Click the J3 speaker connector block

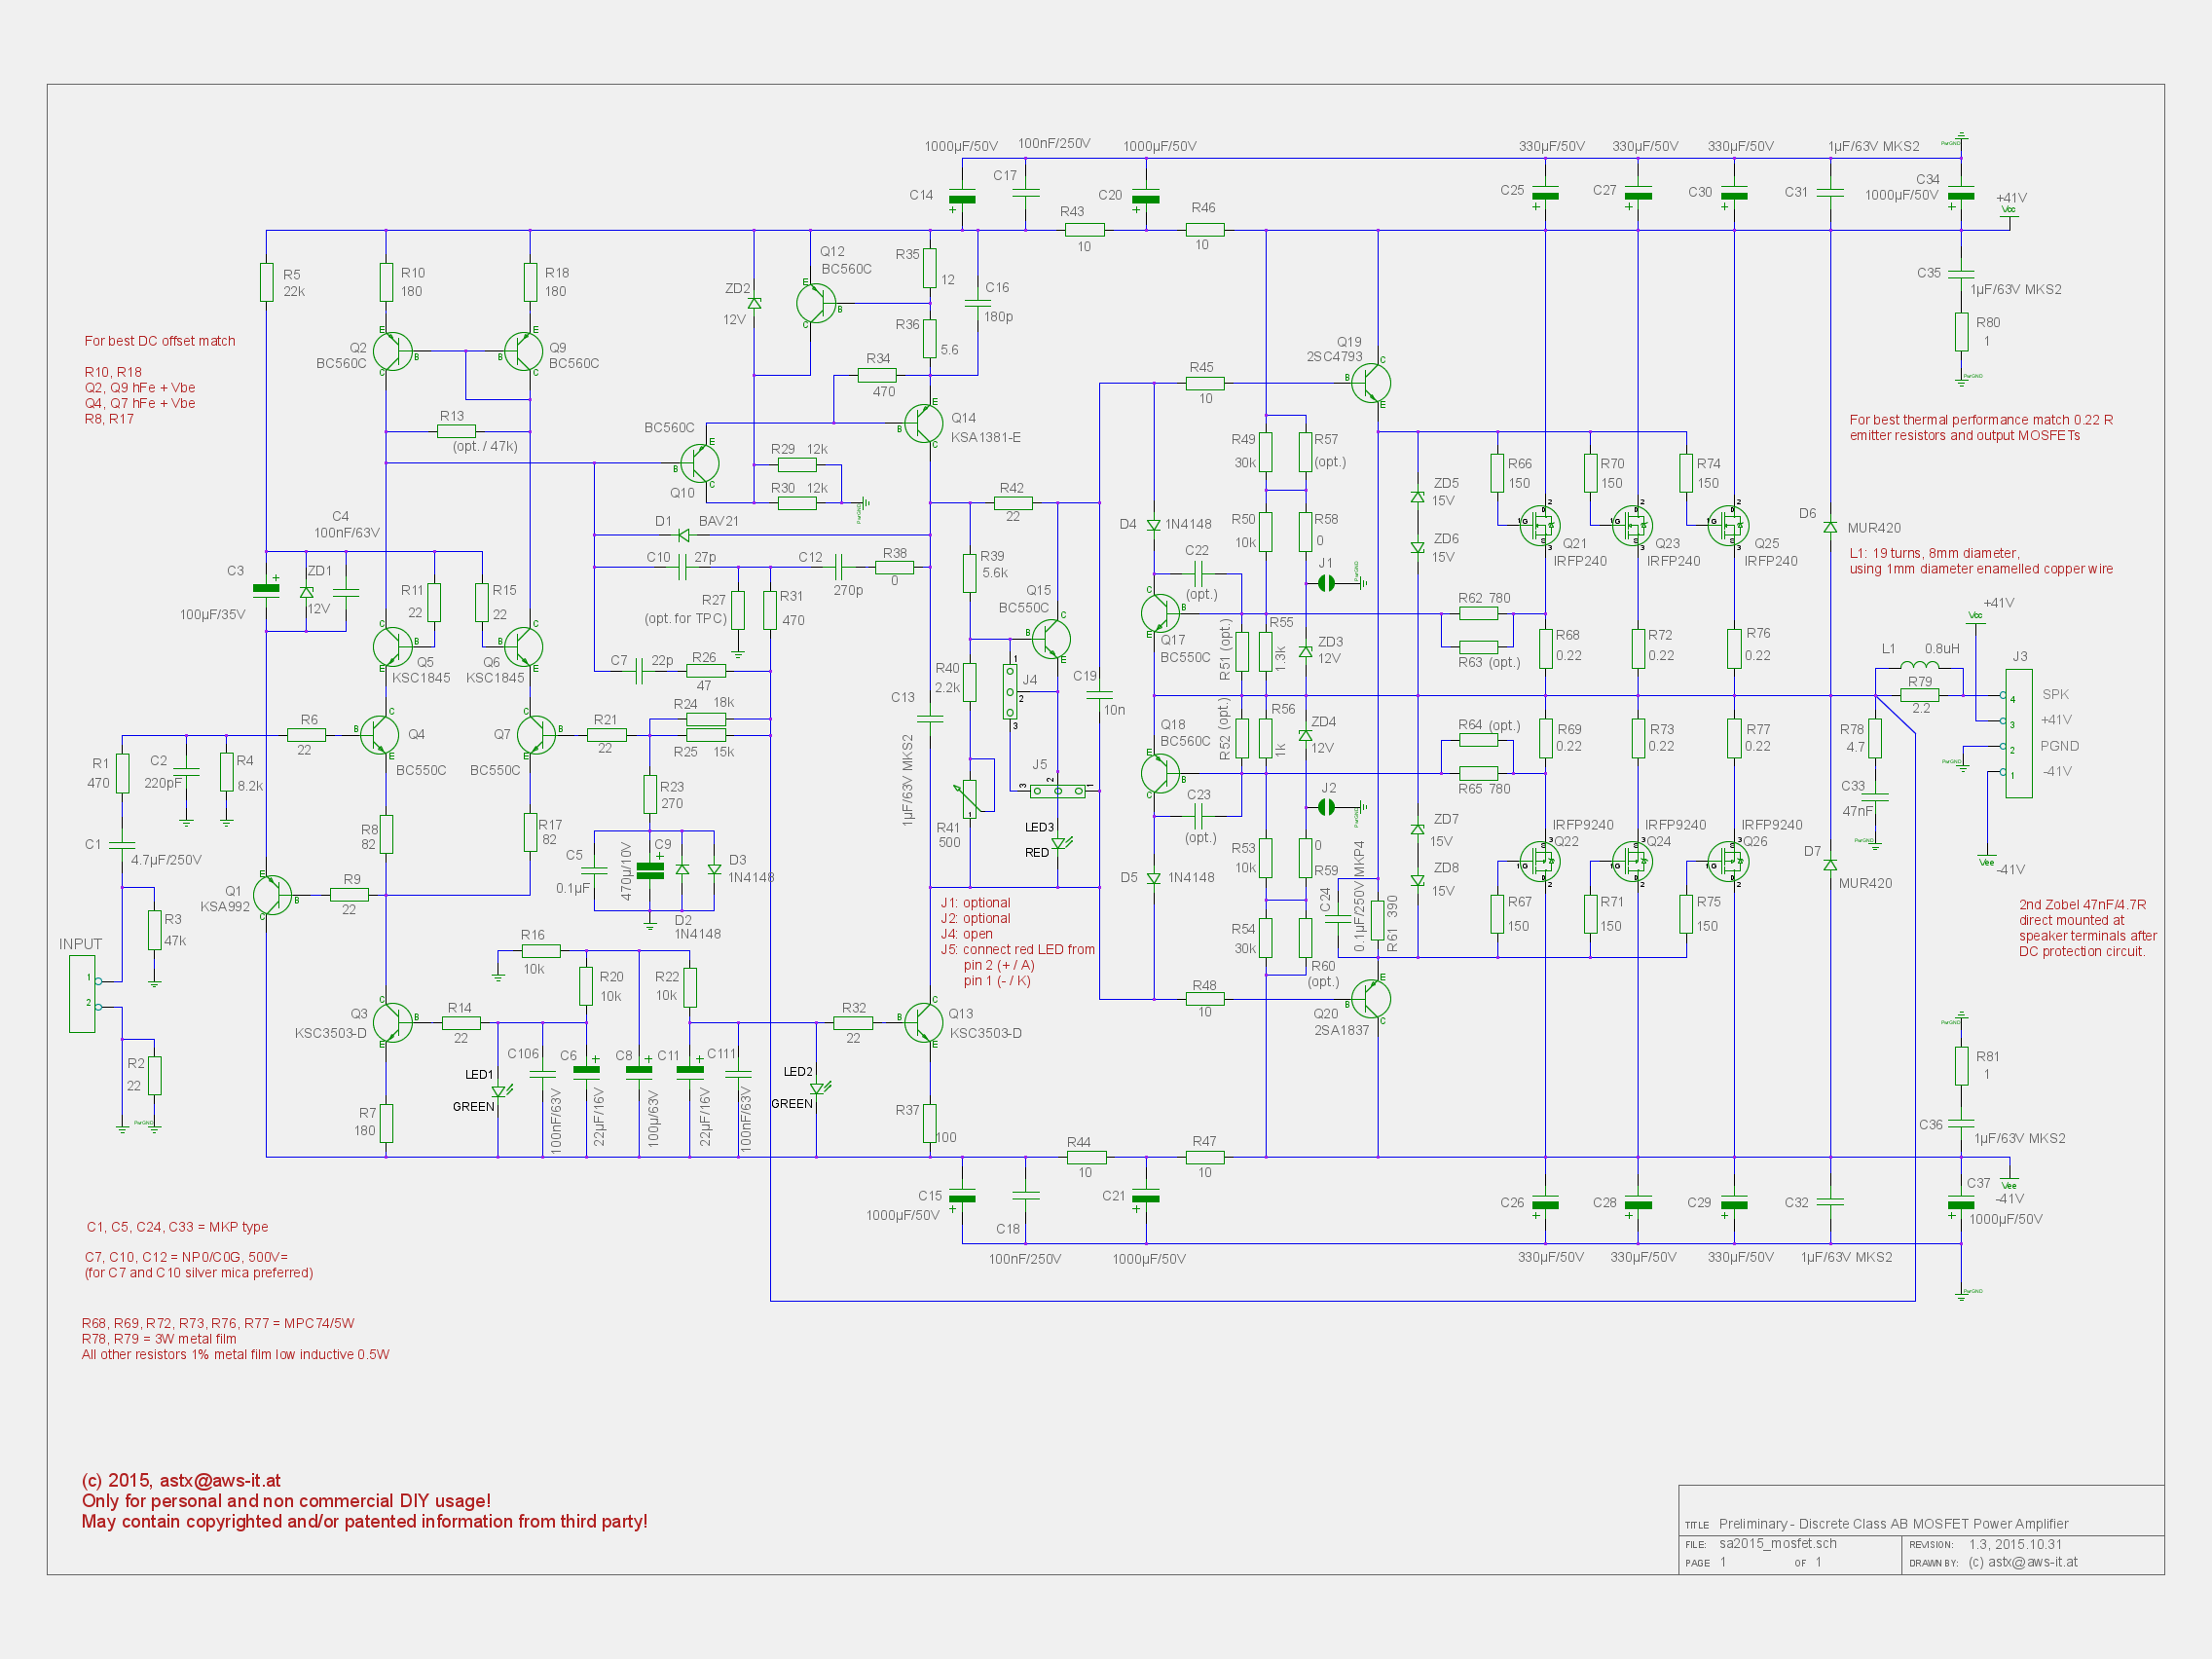(x=2018, y=733)
